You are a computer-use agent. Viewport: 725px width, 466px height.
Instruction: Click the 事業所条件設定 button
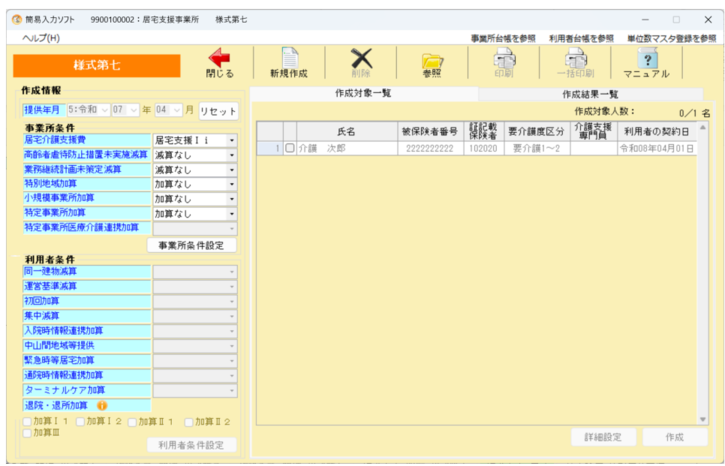(191, 245)
